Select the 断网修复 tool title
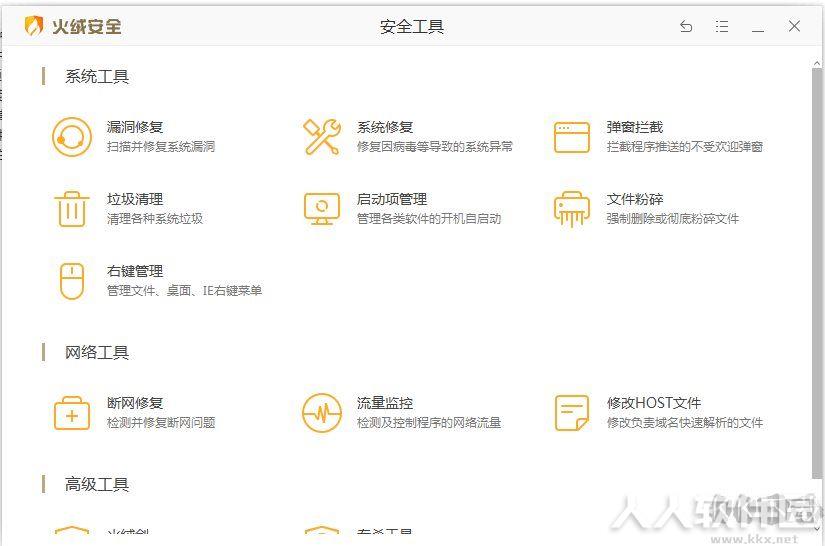 point(135,403)
